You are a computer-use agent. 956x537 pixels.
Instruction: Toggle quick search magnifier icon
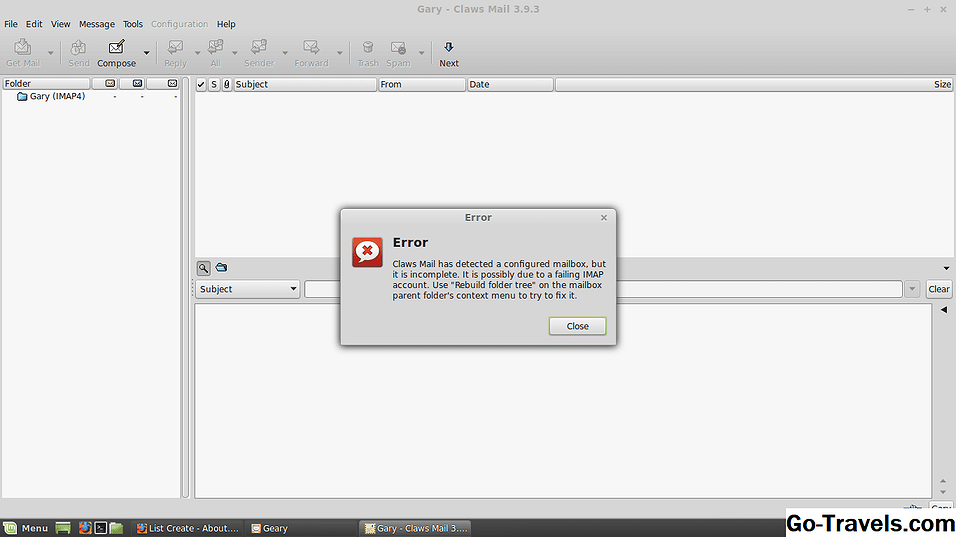coord(203,268)
